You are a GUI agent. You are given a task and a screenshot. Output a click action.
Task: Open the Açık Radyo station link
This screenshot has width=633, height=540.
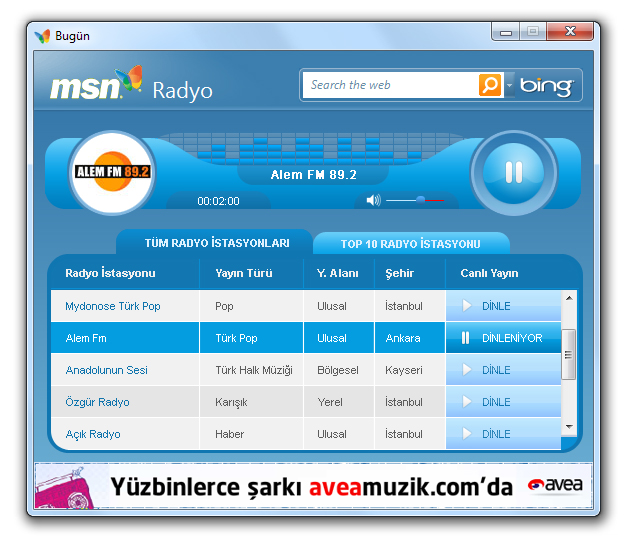(x=93, y=434)
